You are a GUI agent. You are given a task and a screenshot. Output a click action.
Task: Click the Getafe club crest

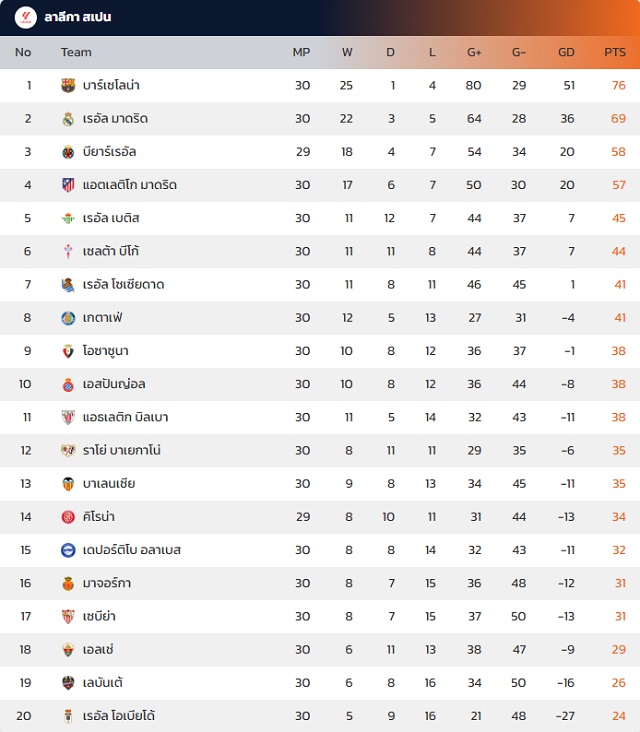(68, 318)
